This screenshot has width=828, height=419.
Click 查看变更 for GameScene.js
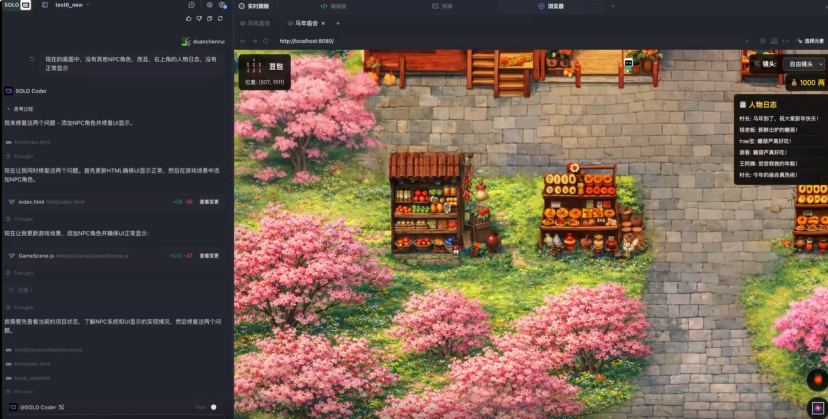click(x=209, y=256)
